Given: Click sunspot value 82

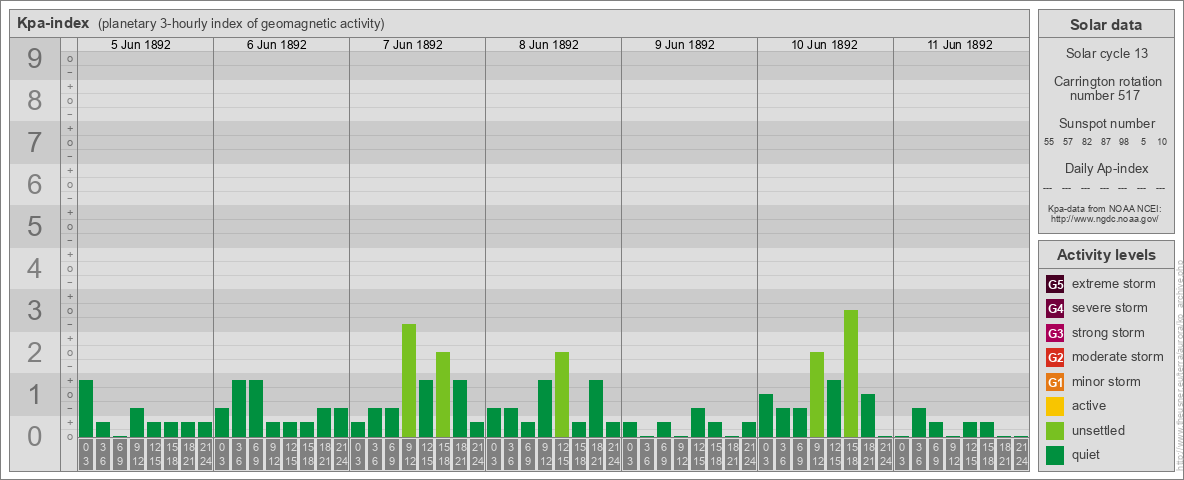Looking at the screenshot, I should [x=1087, y=142].
